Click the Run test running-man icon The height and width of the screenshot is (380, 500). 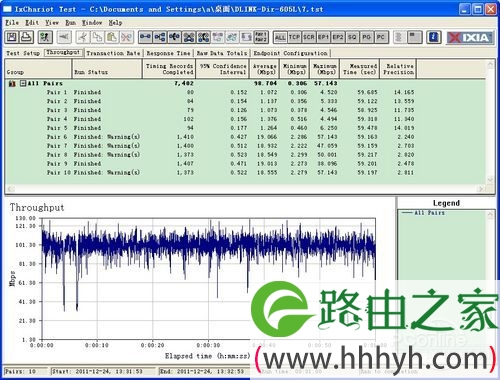click(x=45, y=37)
